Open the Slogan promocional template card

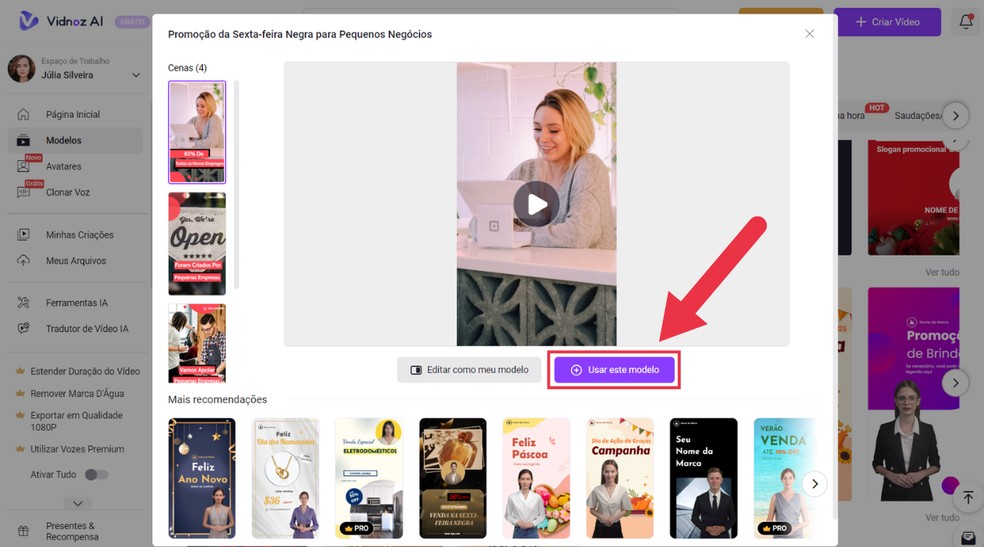click(914, 197)
